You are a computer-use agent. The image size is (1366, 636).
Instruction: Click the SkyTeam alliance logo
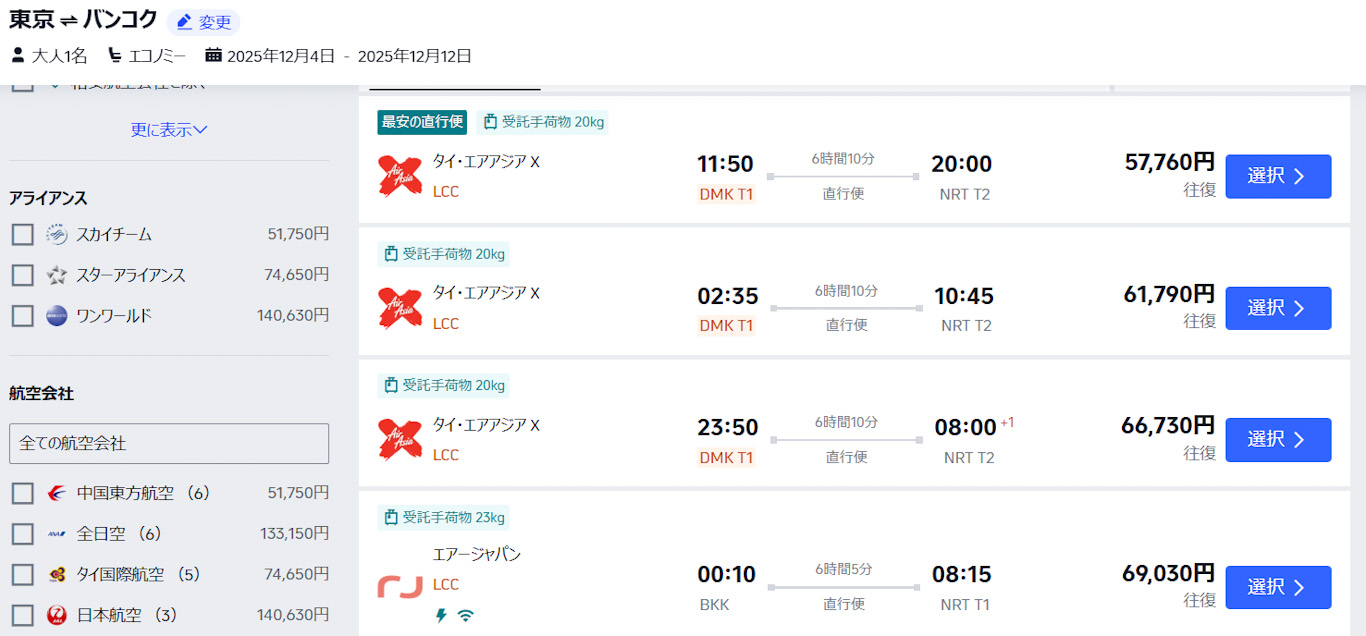click(x=57, y=235)
